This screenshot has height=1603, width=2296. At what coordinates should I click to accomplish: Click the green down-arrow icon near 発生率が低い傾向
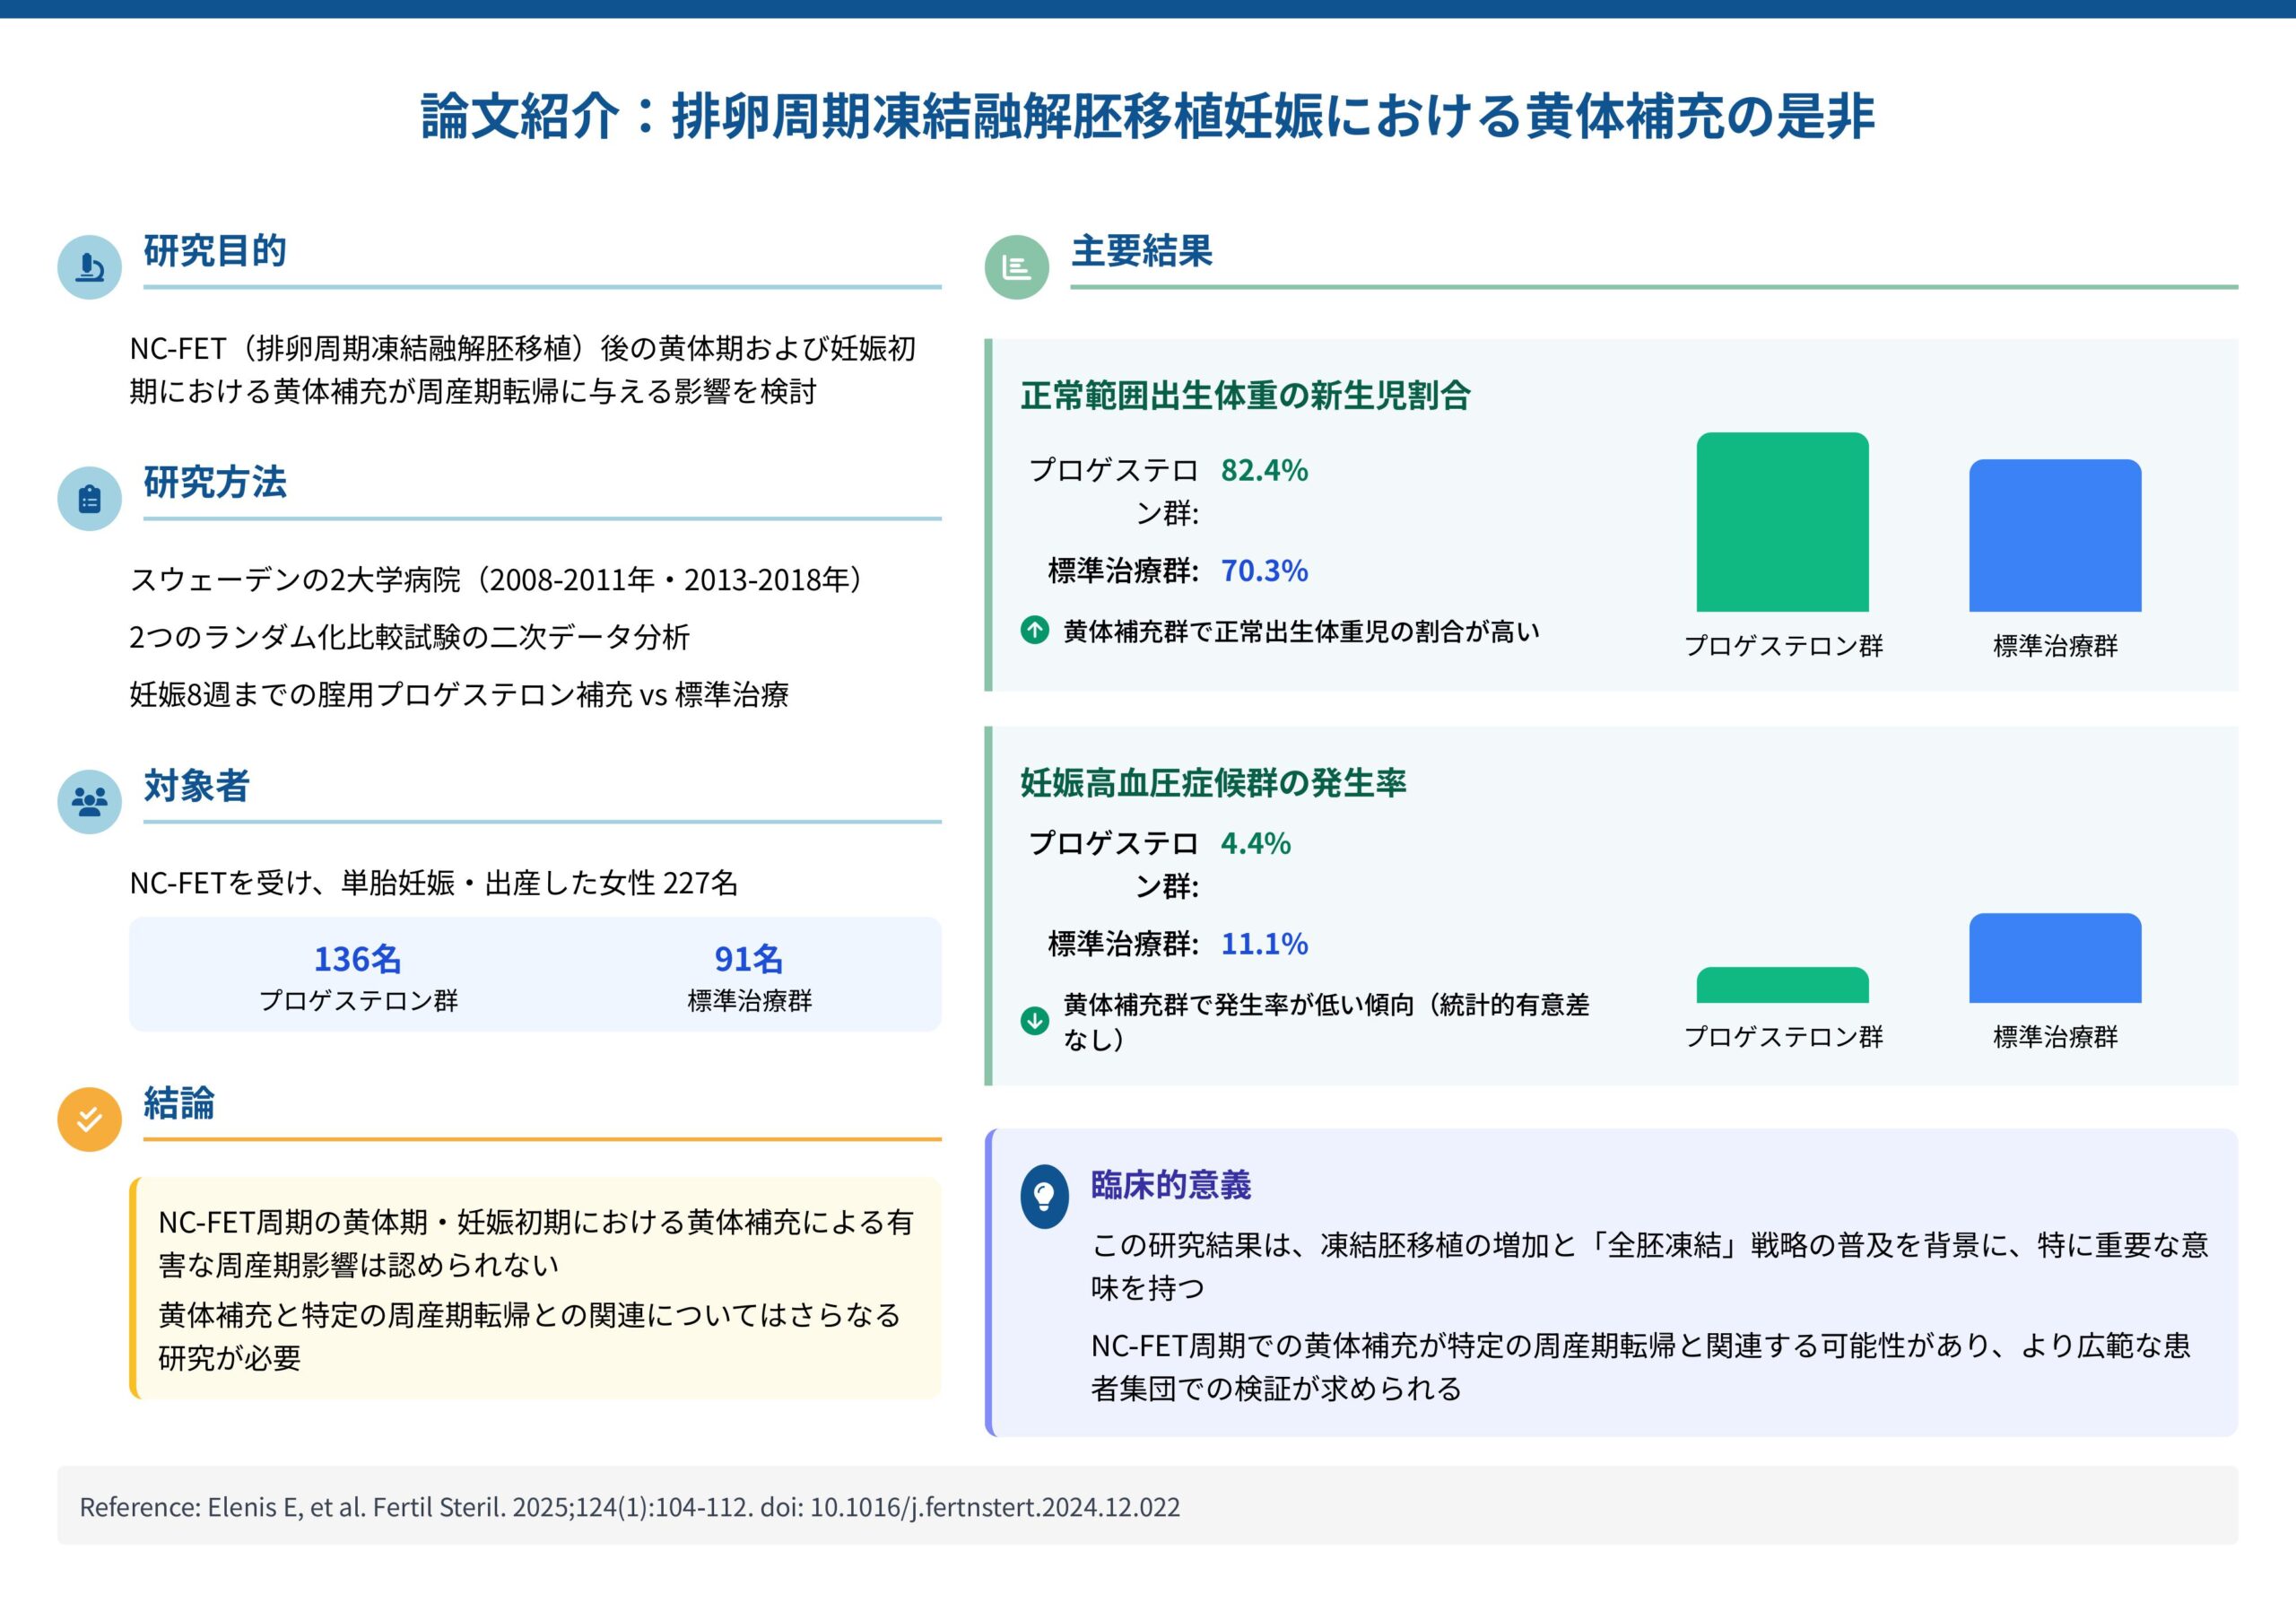pos(1034,1021)
